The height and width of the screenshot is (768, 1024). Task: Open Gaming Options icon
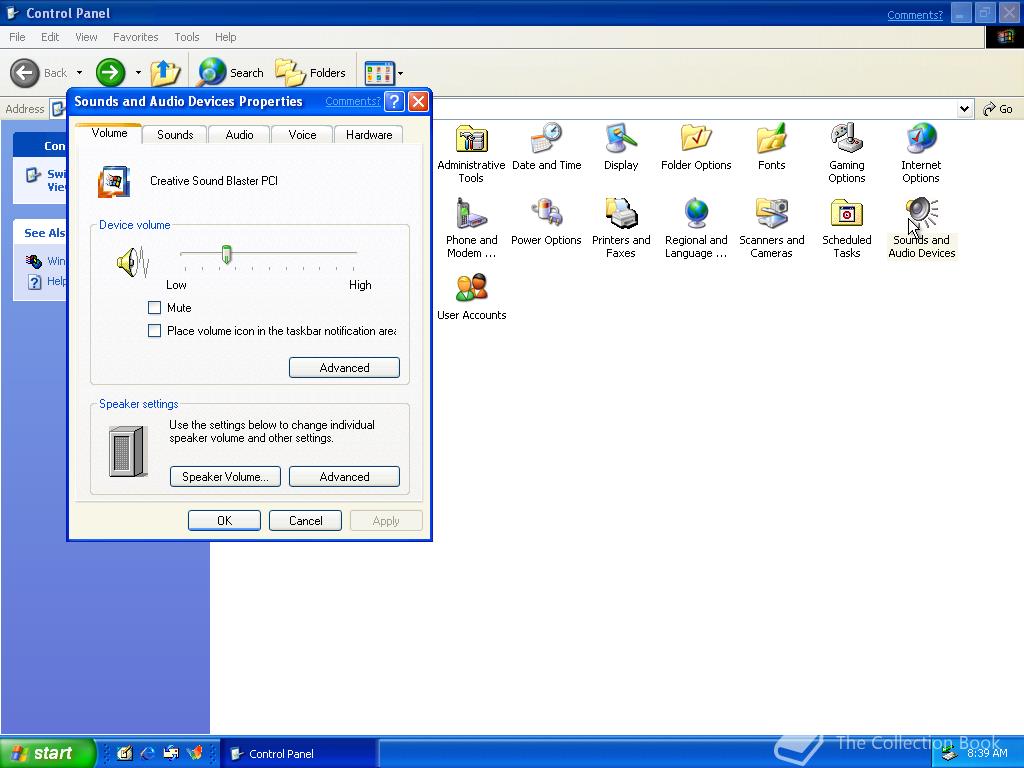pyautogui.click(x=846, y=153)
